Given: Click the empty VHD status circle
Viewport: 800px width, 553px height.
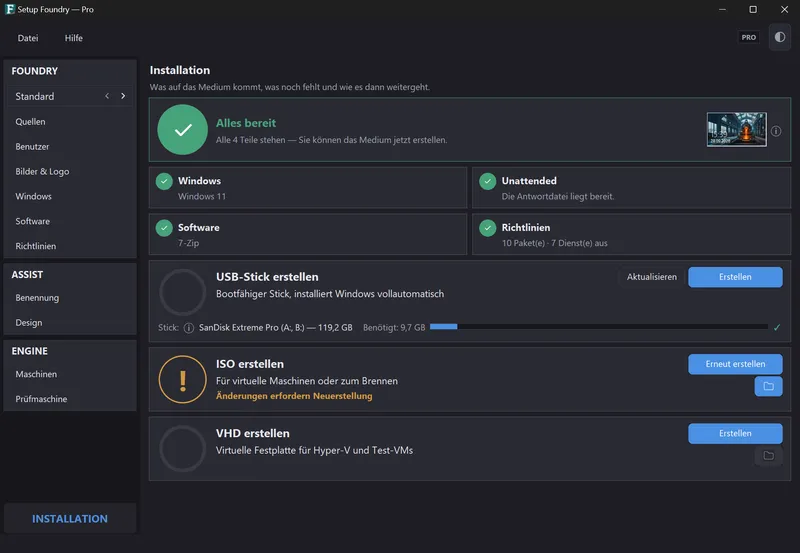Looking at the screenshot, I should (183, 449).
